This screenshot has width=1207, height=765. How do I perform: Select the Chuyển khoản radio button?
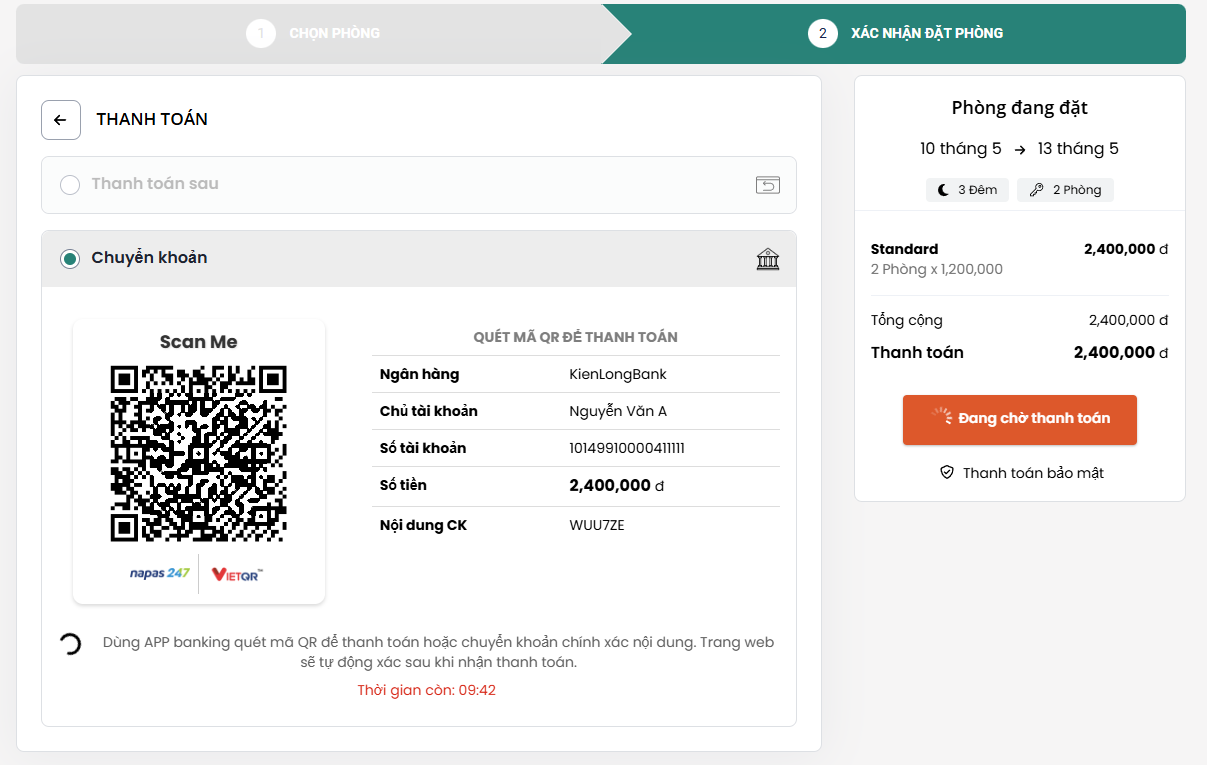(x=70, y=259)
